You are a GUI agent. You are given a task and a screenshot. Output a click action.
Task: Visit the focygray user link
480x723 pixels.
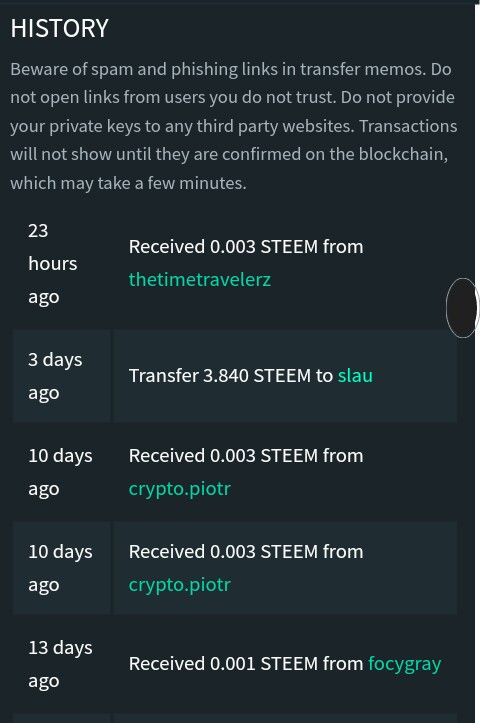click(x=404, y=664)
